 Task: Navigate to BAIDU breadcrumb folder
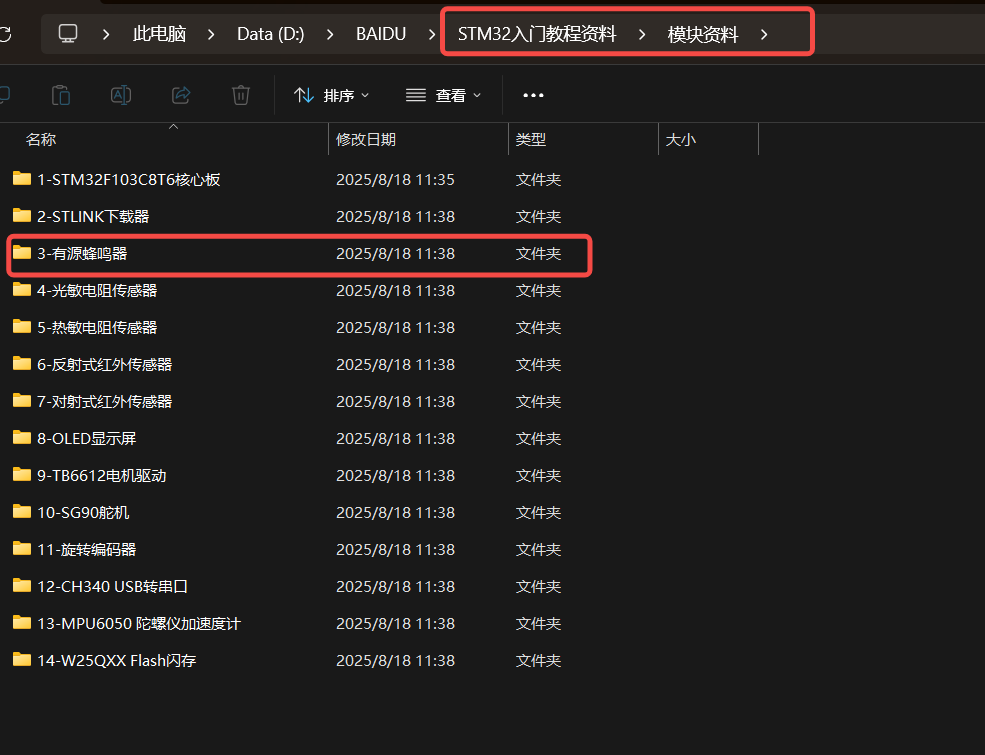point(381,34)
